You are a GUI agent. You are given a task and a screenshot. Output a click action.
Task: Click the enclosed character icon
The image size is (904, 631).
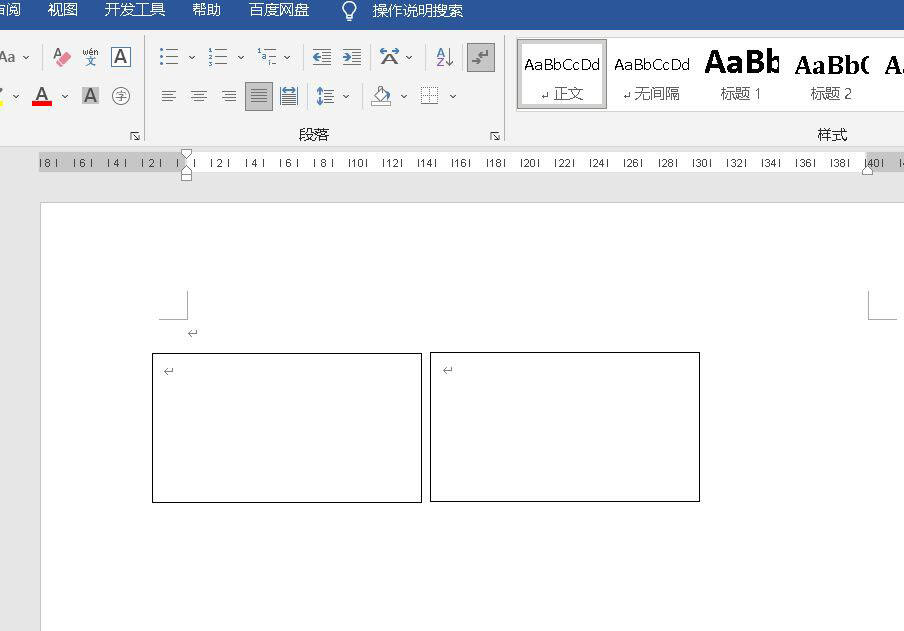(x=121, y=96)
